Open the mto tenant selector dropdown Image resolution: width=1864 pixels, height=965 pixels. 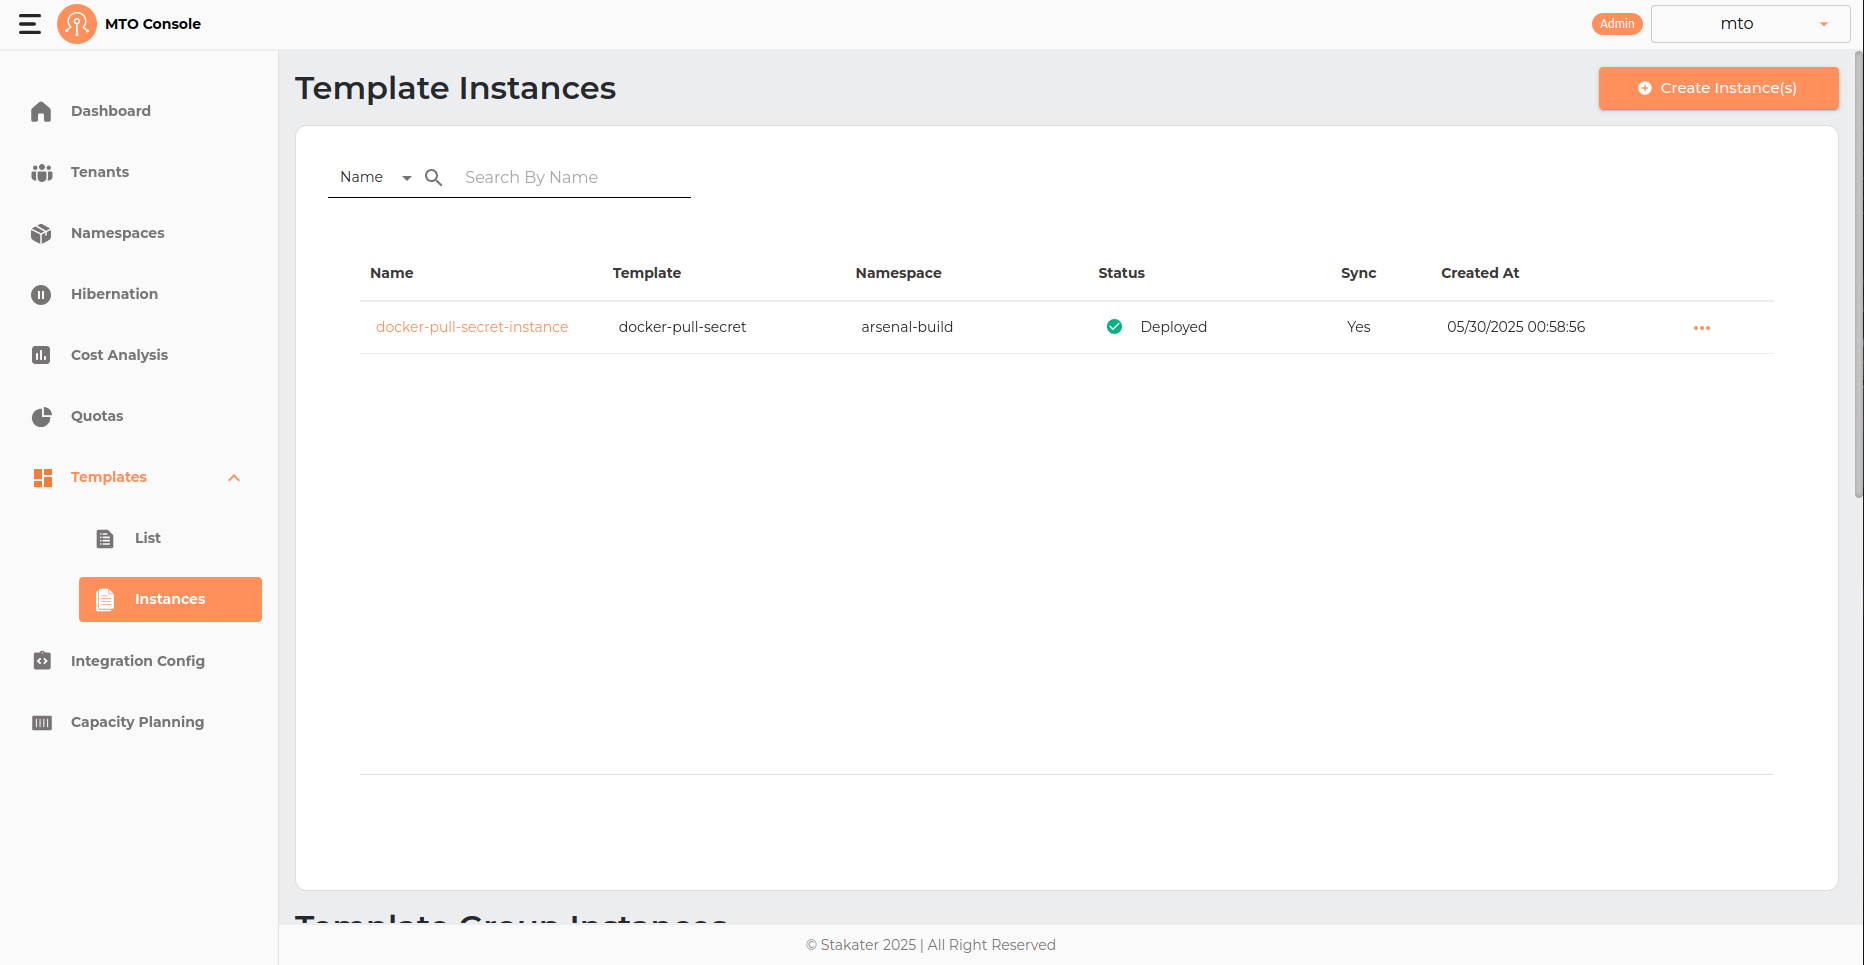click(x=1750, y=24)
